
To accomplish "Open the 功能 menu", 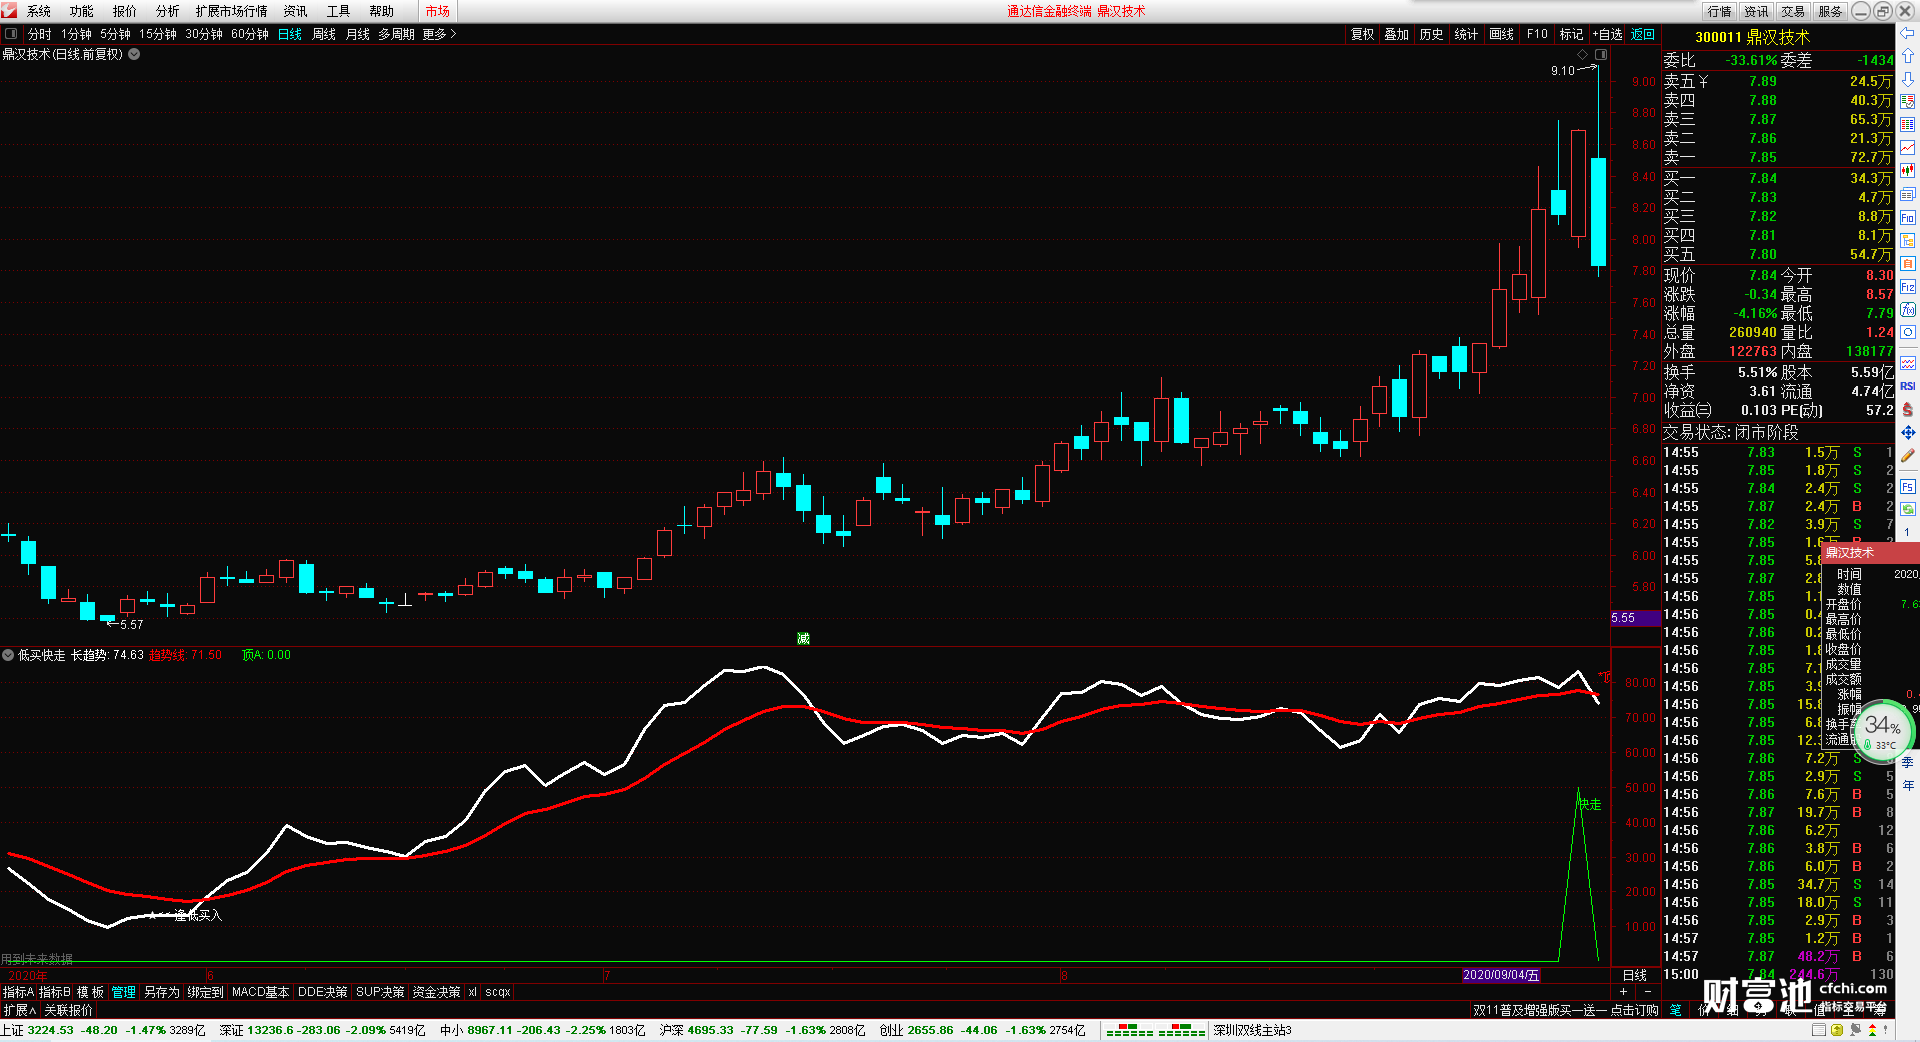I will [x=82, y=11].
